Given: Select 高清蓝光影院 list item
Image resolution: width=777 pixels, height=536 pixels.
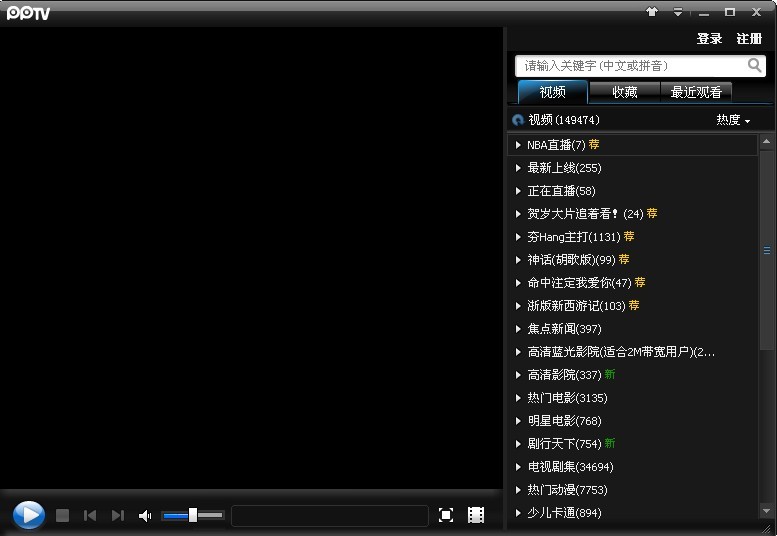Looking at the screenshot, I should (x=633, y=352).
